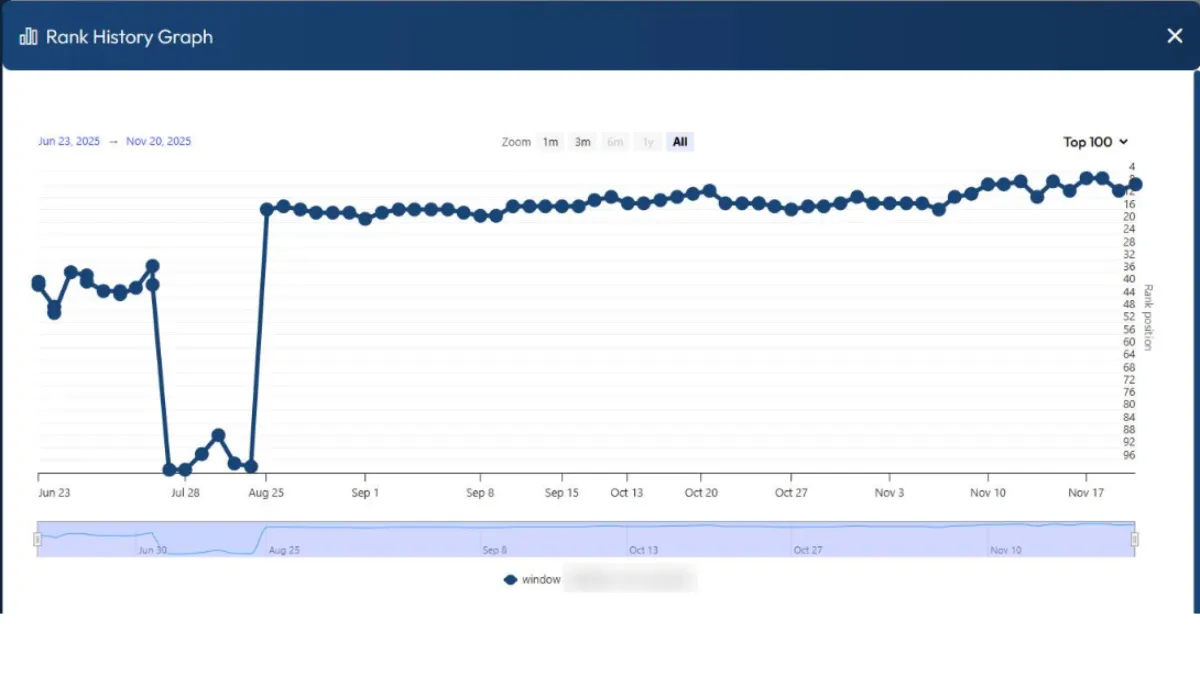Open the Top 100 dropdown

click(1097, 142)
